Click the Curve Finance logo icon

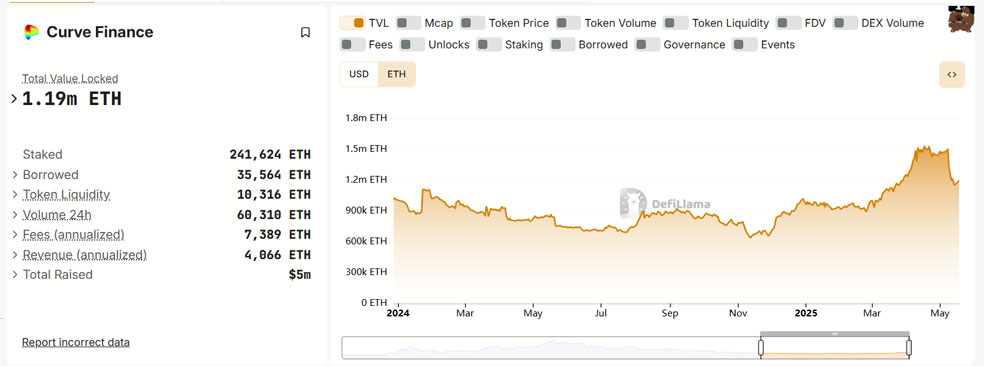(x=31, y=32)
